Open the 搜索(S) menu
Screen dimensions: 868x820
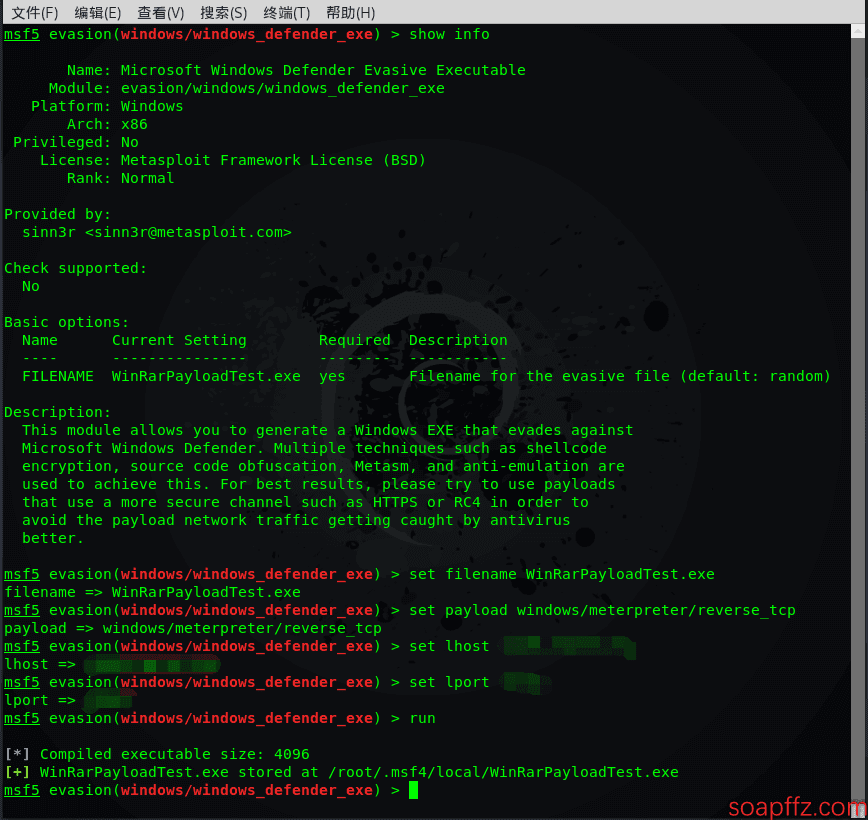point(224,12)
